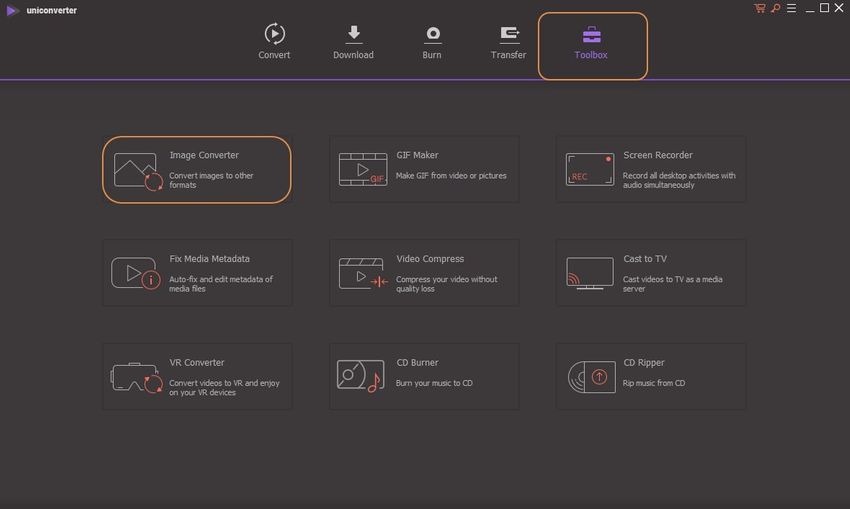Select the Fix Media Metadata icon

pyautogui.click(x=136, y=273)
